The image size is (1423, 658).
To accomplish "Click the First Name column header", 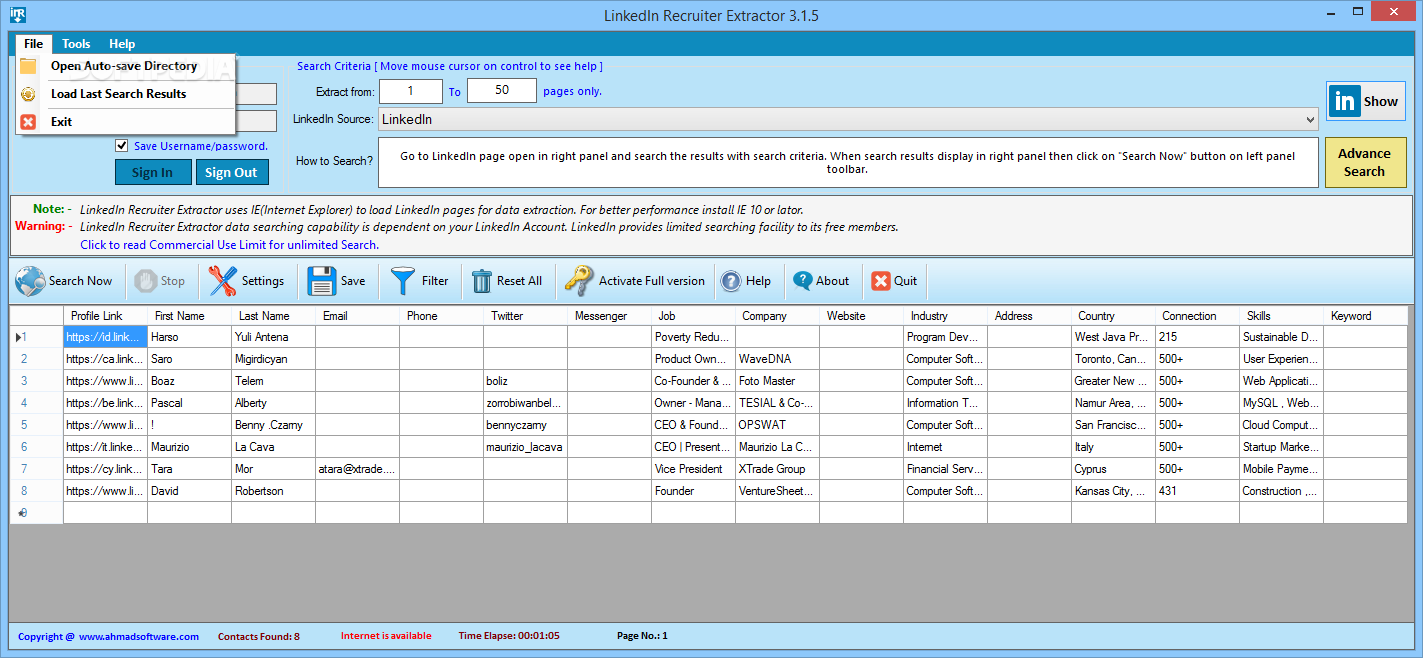I will (190, 316).
